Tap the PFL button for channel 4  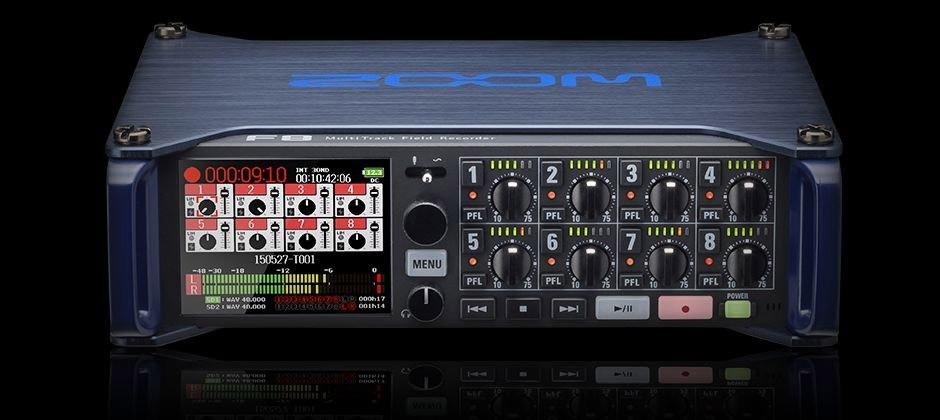[x=710, y=214]
